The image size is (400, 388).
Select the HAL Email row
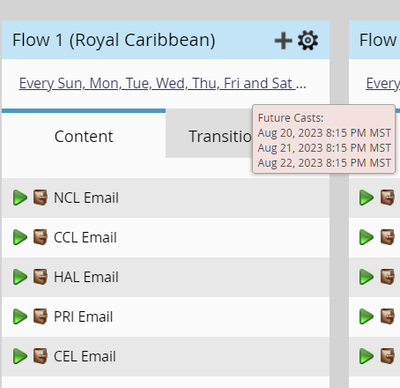[x=166, y=277]
